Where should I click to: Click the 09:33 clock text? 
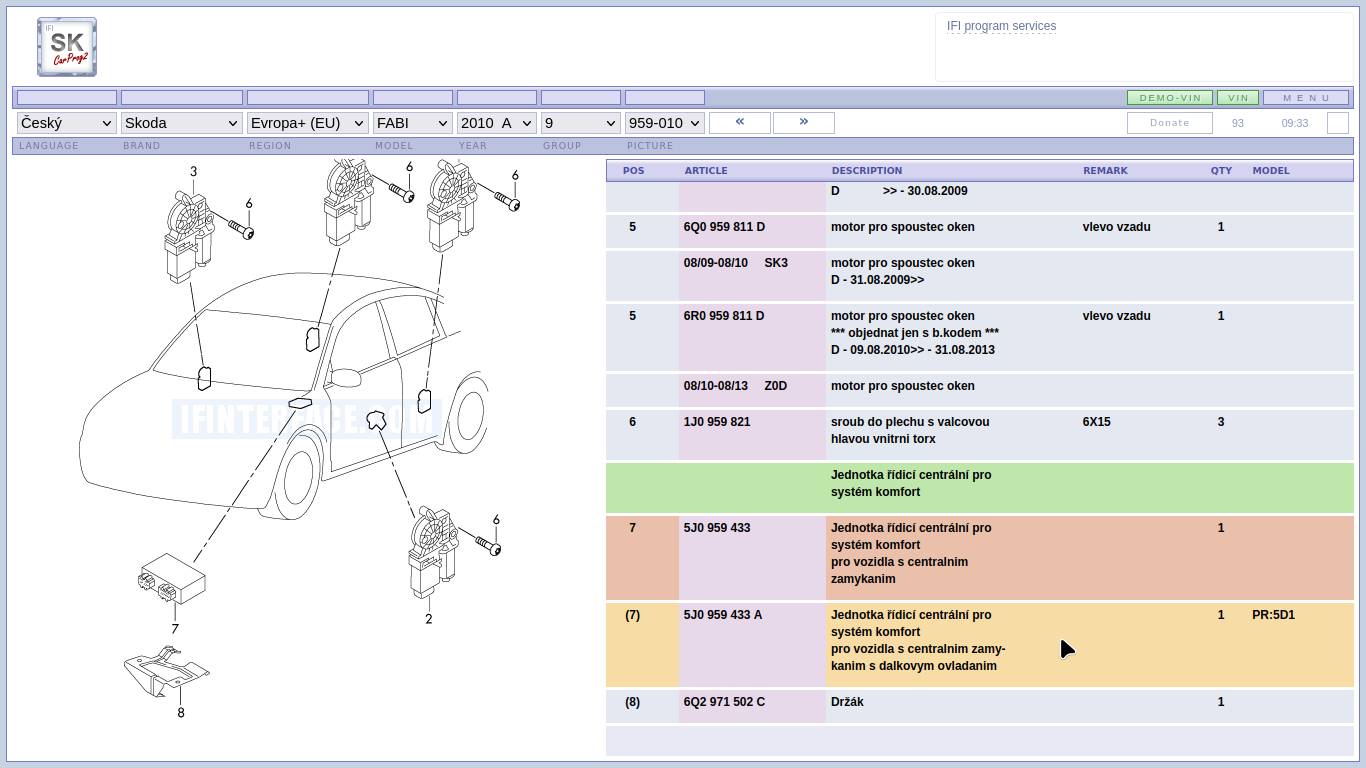click(x=1295, y=123)
